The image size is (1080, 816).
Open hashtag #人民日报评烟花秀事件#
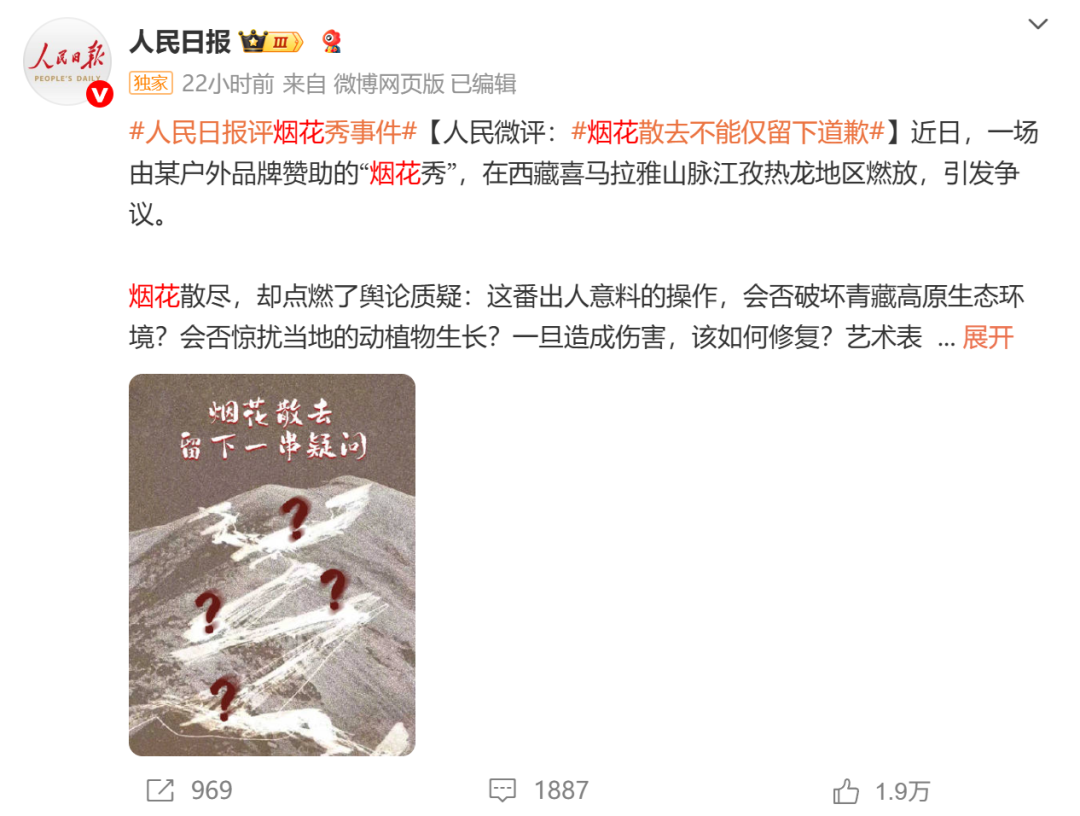[x=273, y=132]
